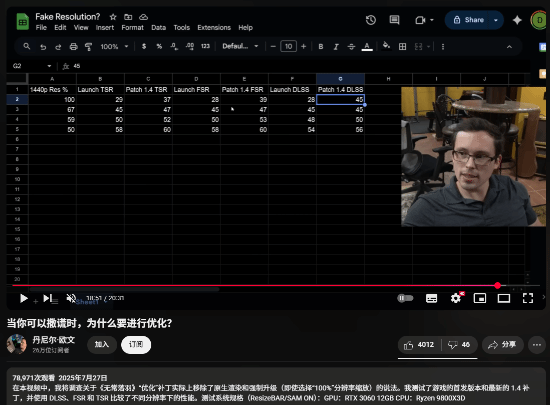Viewport: 550px width, 405px height.
Task: Enable miniplayer mode
Action: click(479, 298)
